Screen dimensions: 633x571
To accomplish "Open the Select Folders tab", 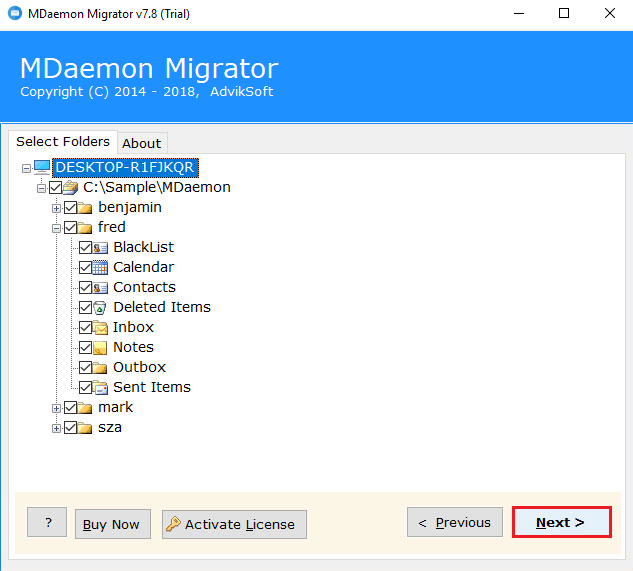I will (63, 142).
